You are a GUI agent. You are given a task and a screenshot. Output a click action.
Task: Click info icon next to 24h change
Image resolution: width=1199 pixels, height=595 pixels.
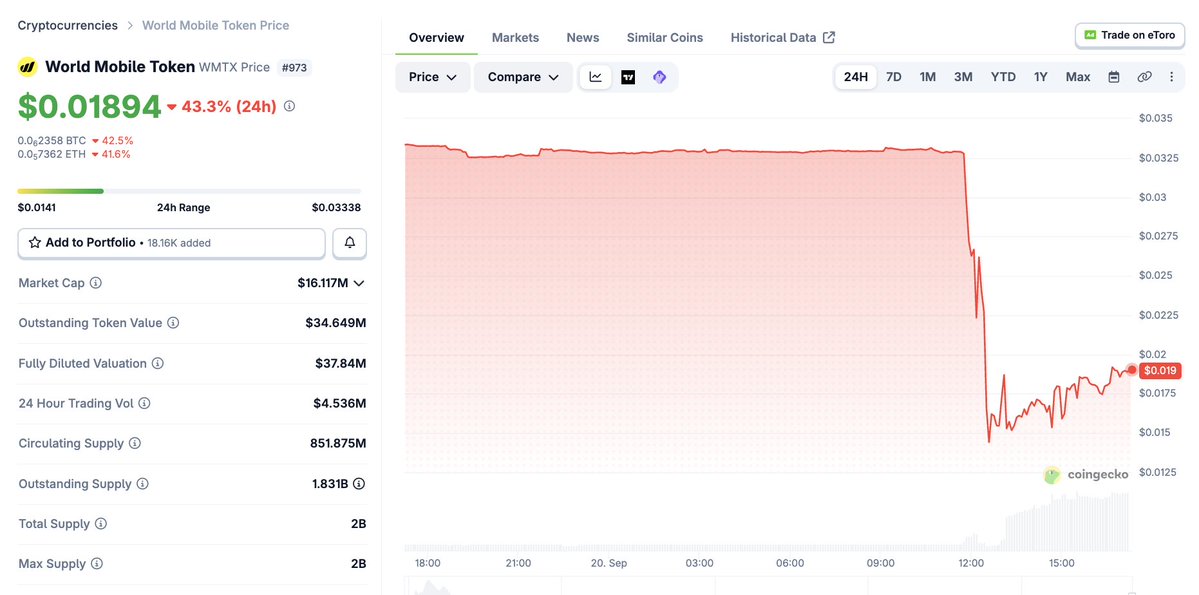289,106
